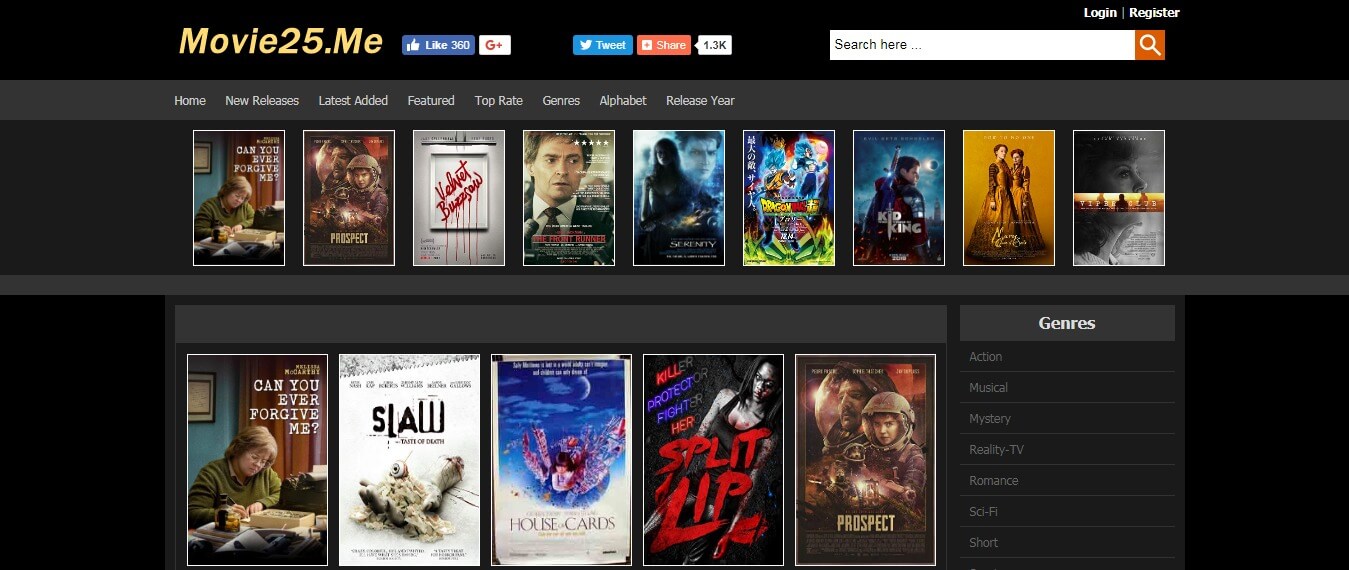Open the Viper Club carousel poster

pos(1119,198)
